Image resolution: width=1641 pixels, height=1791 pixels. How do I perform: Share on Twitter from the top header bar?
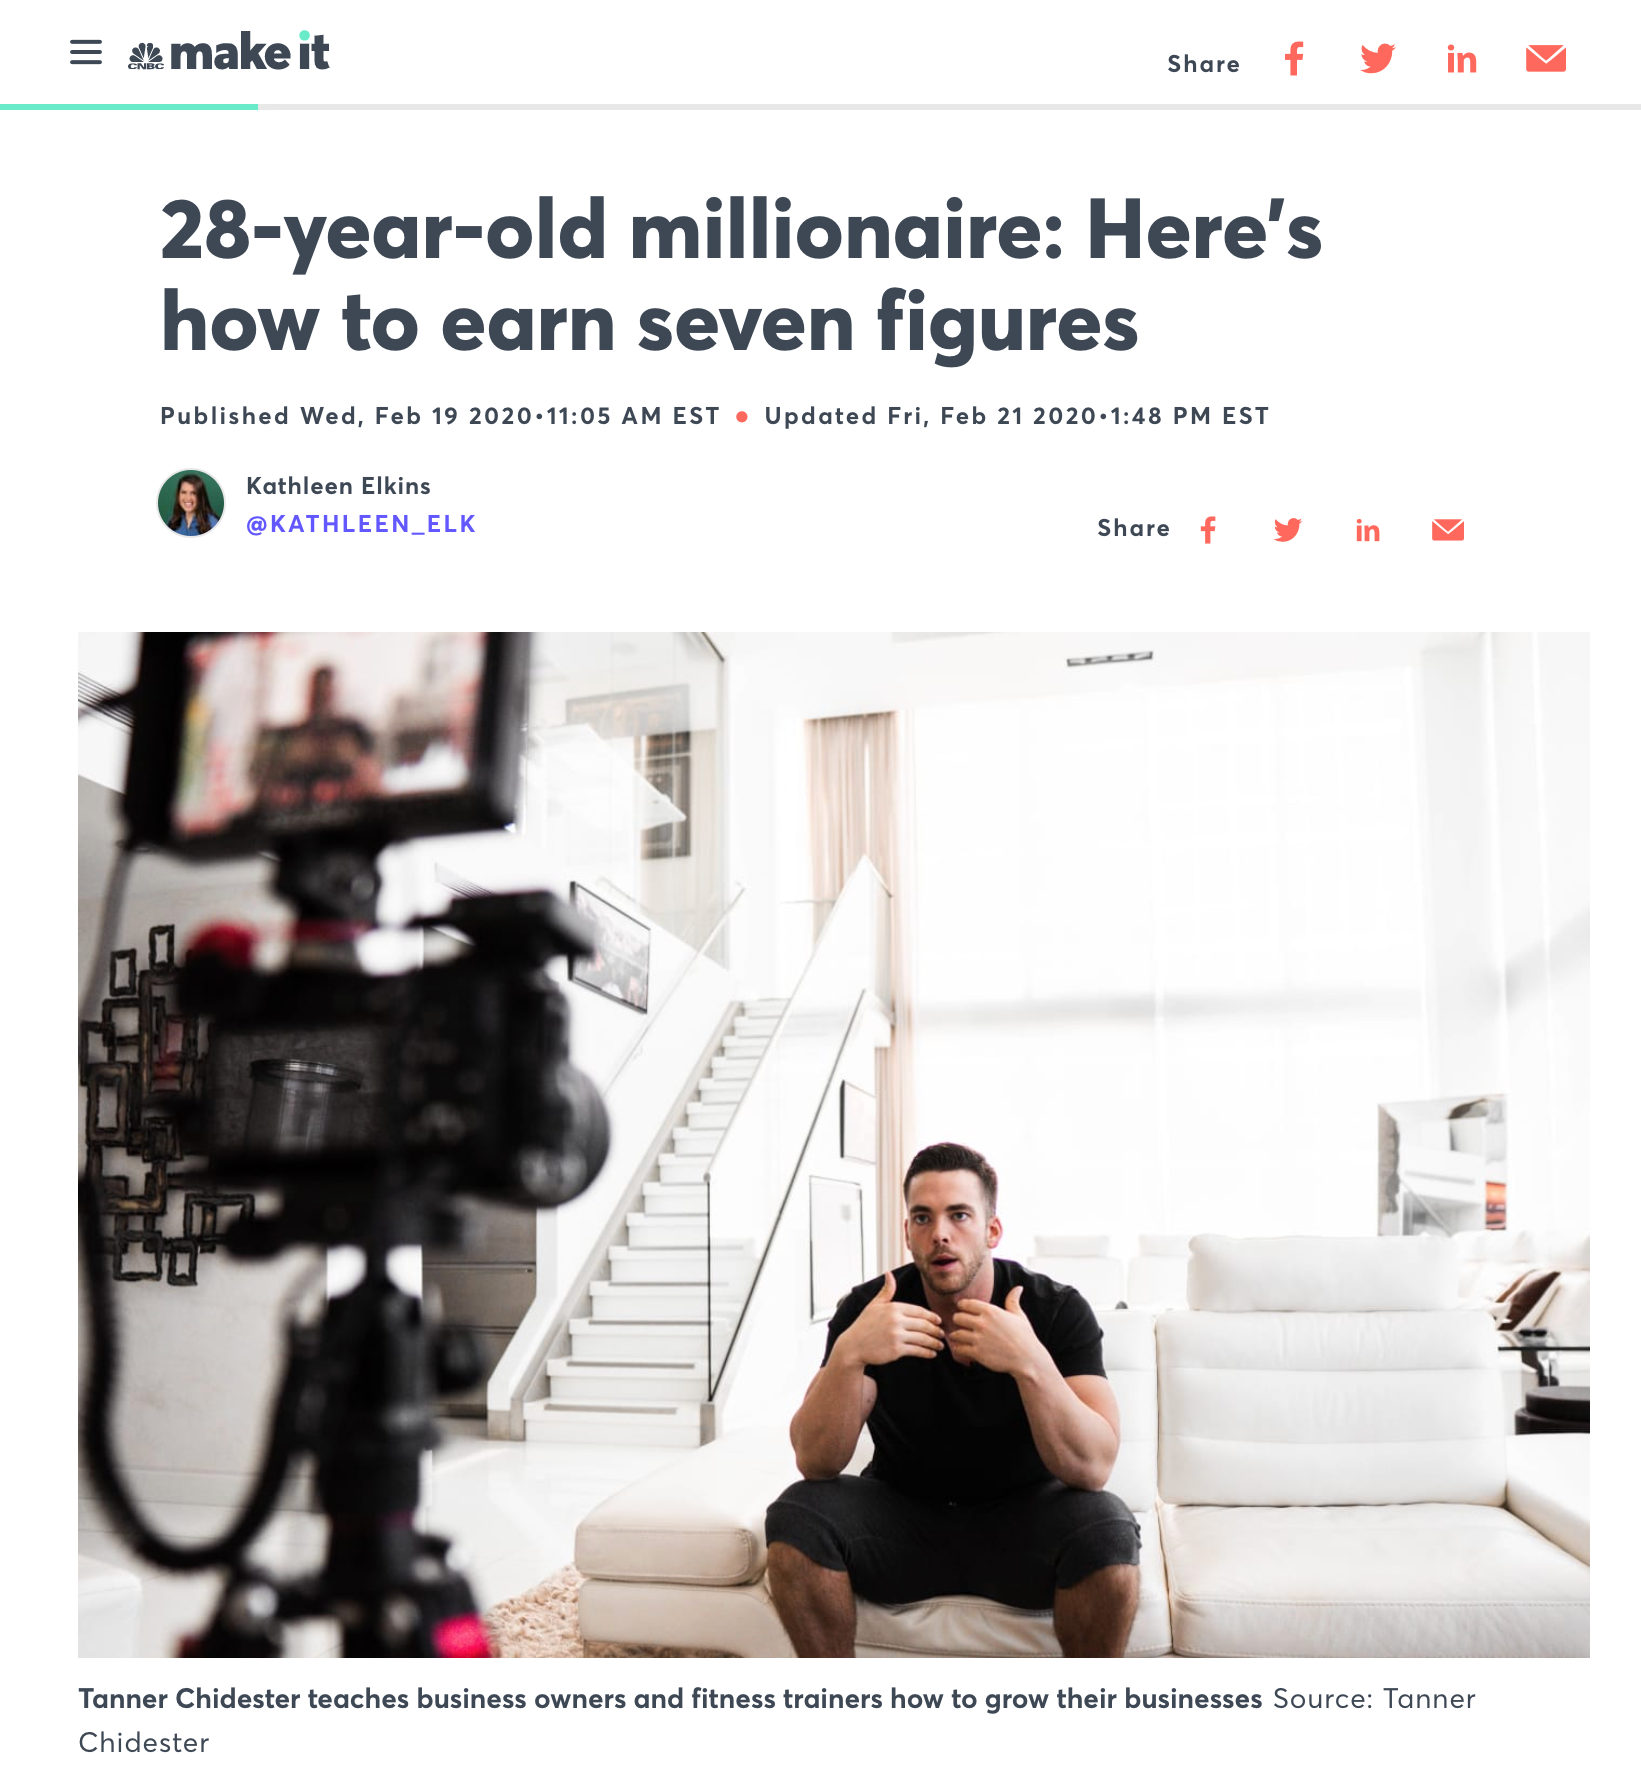pyautogui.click(x=1377, y=59)
